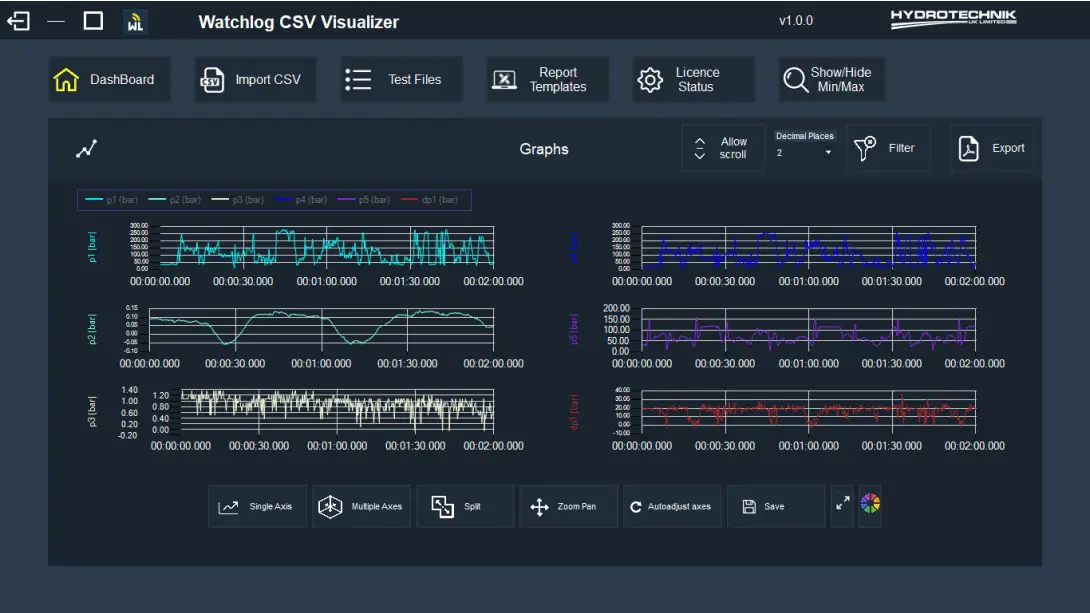Go to the DashBoard

110,79
